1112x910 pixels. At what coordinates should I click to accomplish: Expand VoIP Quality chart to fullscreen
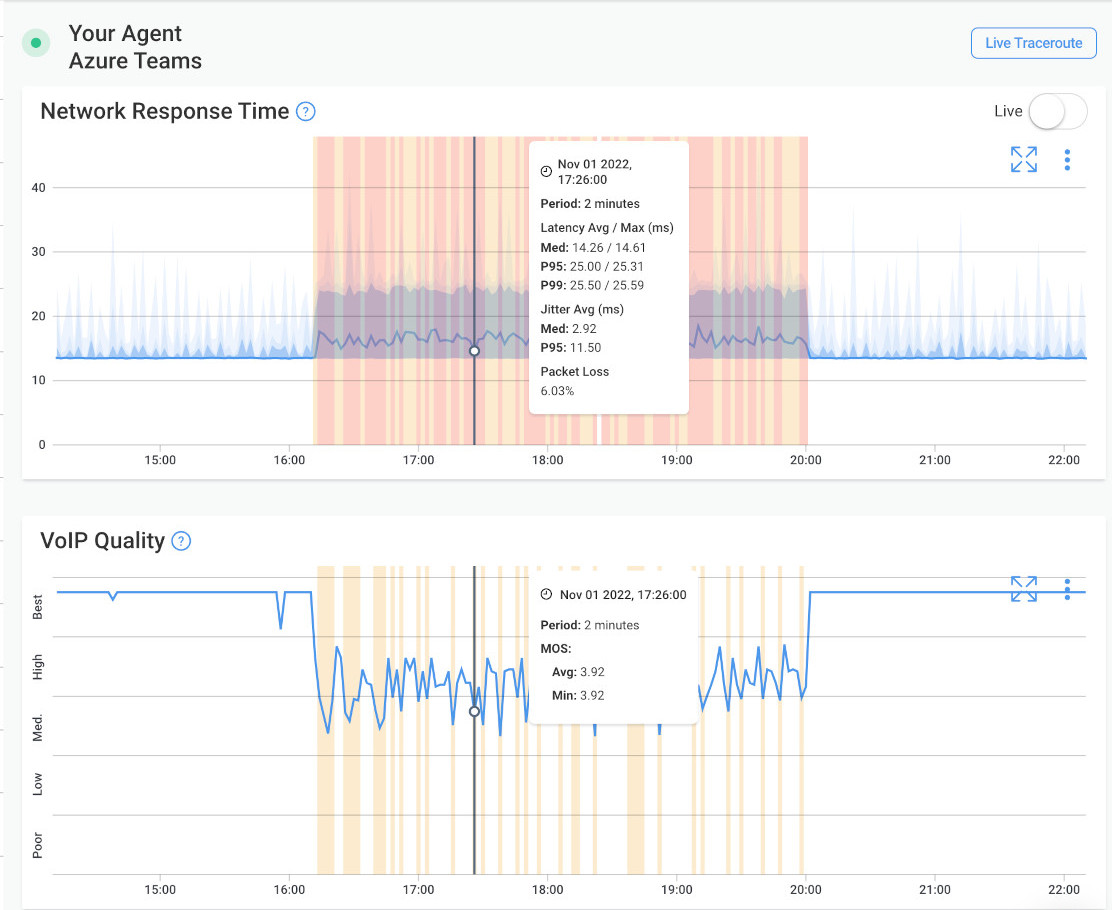point(1023,590)
